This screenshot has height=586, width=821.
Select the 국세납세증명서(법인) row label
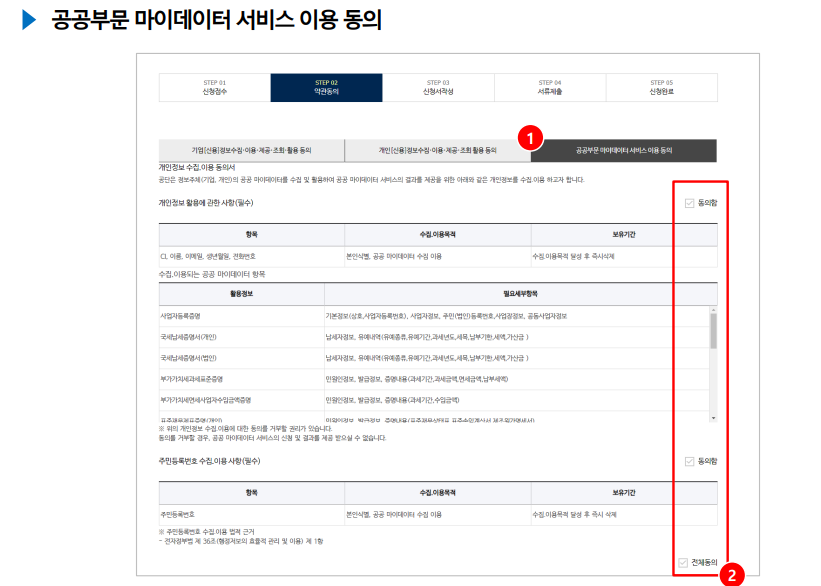(x=188, y=358)
